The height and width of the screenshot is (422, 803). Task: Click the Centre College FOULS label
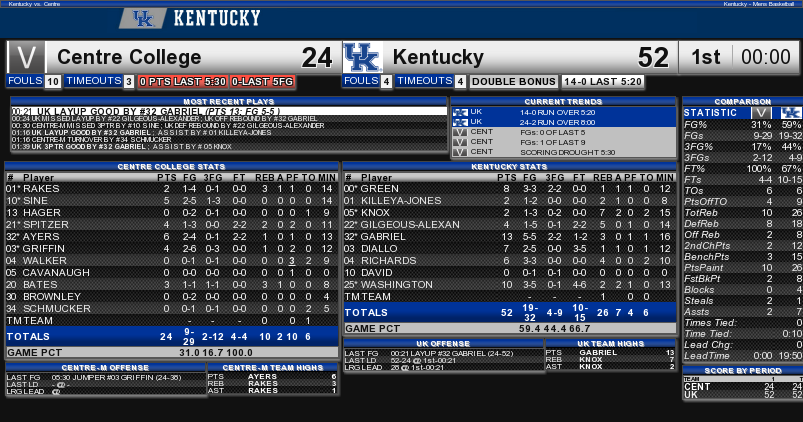[25, 81]
